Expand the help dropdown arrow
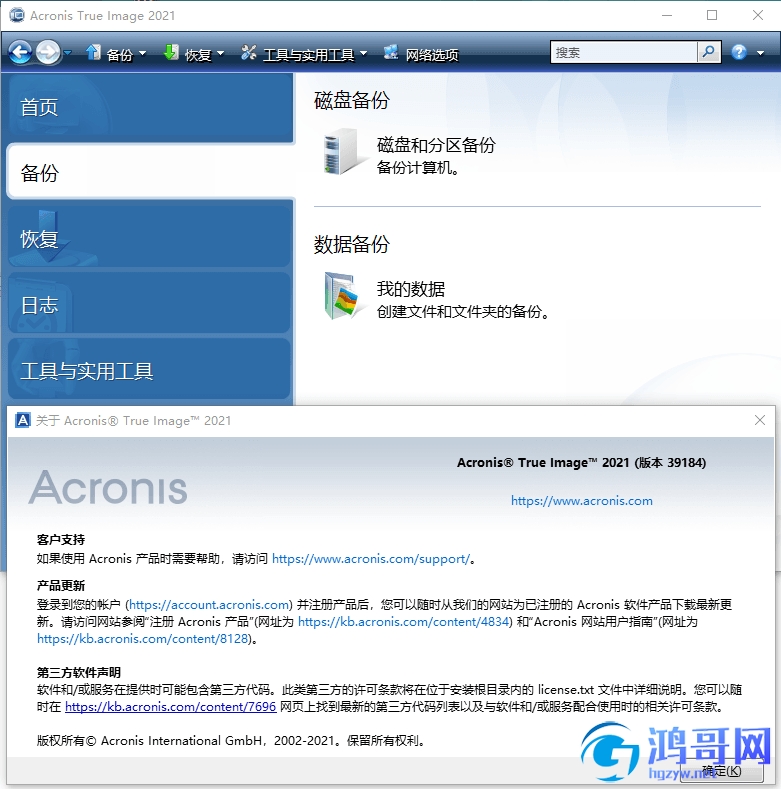781x789 pixels. [x=760, y=53]
